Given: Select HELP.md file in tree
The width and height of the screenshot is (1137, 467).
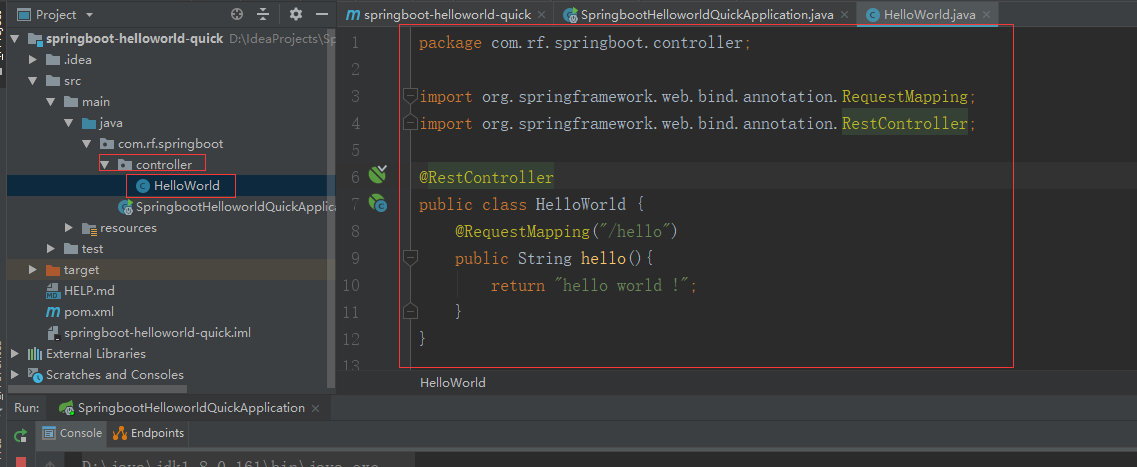Looking at the screenshot, I should point(89,291).
